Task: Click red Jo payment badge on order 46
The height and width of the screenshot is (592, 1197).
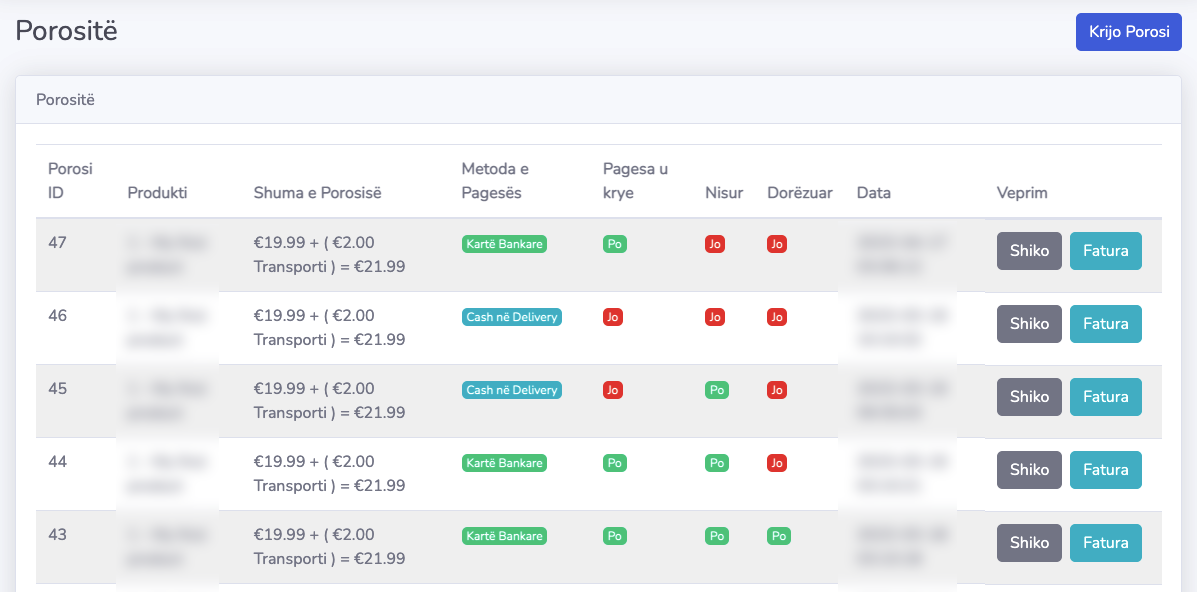Action: (x=613, y=317)
